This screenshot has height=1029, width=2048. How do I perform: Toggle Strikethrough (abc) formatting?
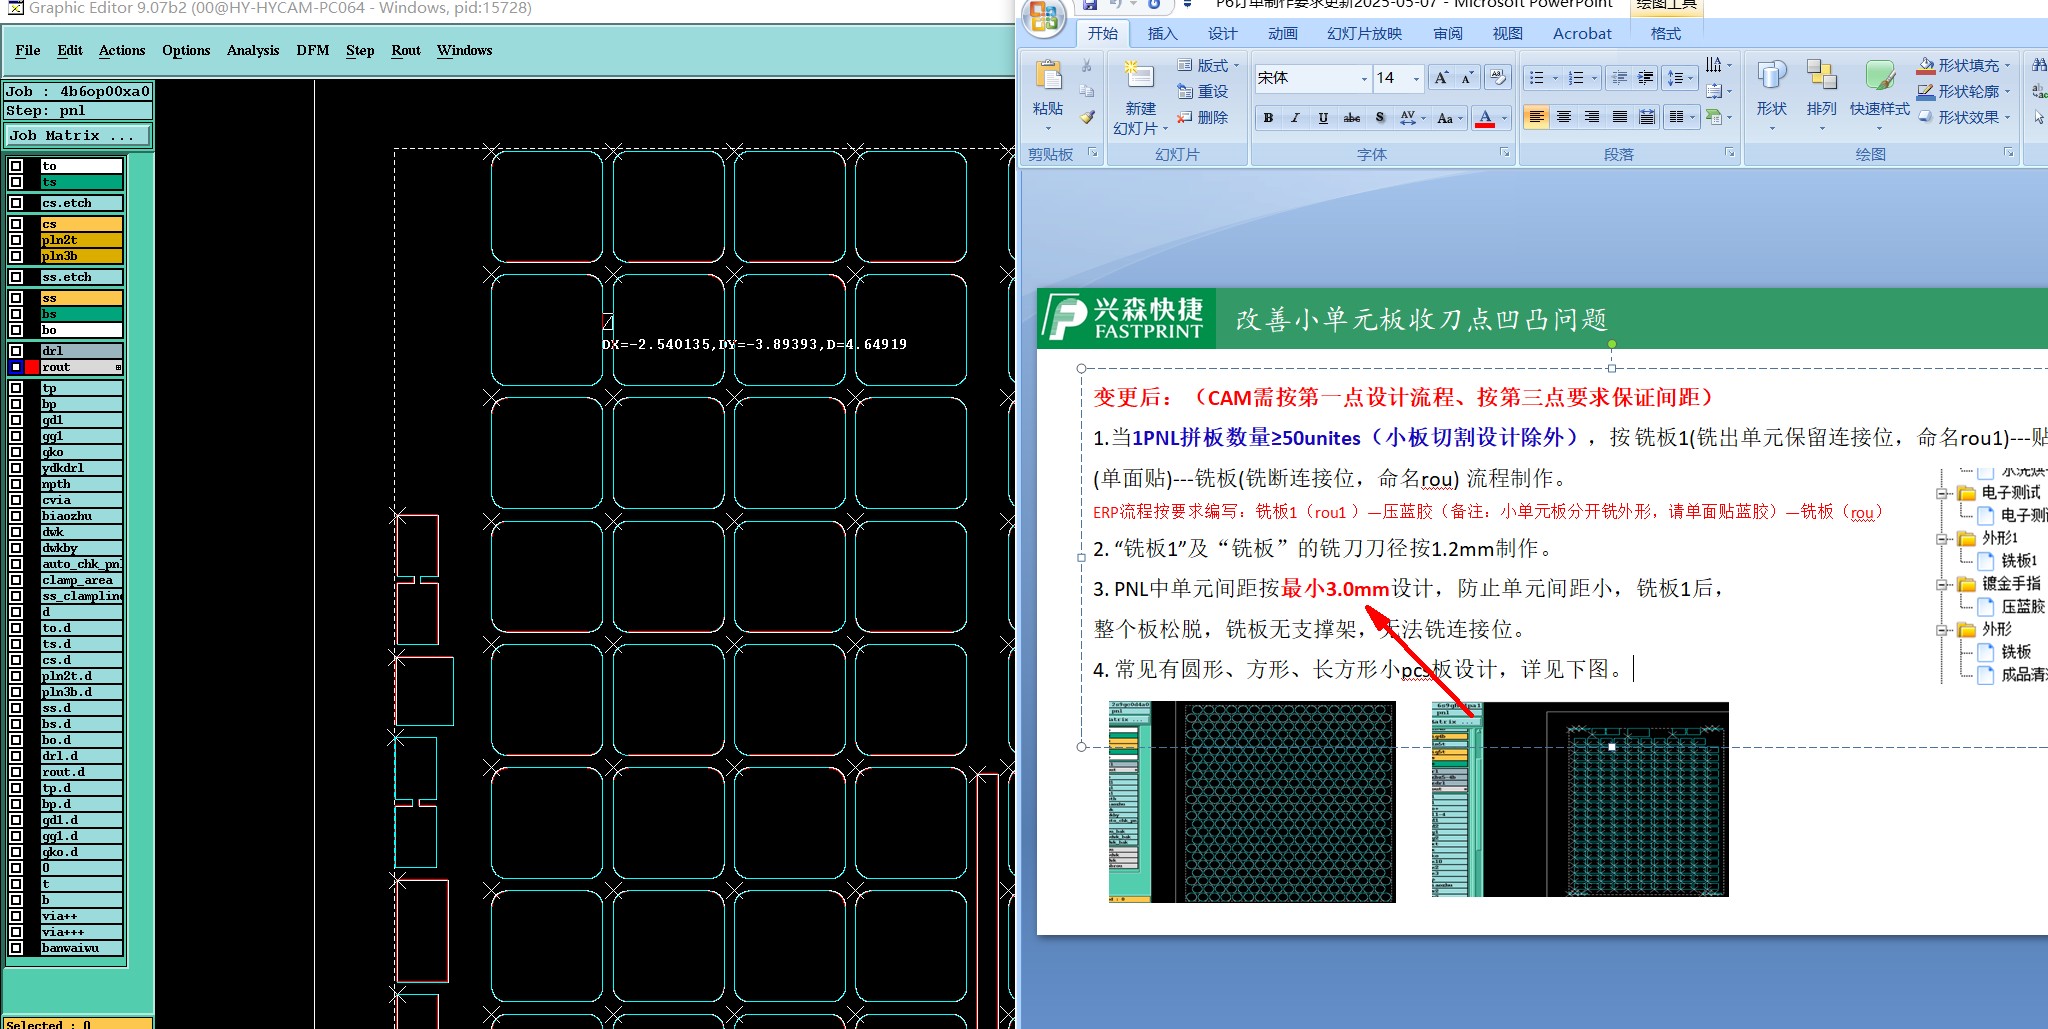point(1351,118)
